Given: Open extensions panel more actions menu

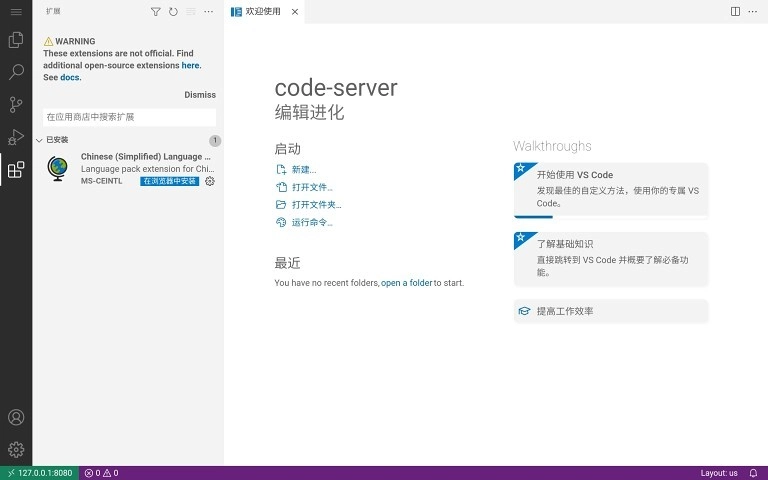Looking at the screenshot, I should (x=208, y=12).
